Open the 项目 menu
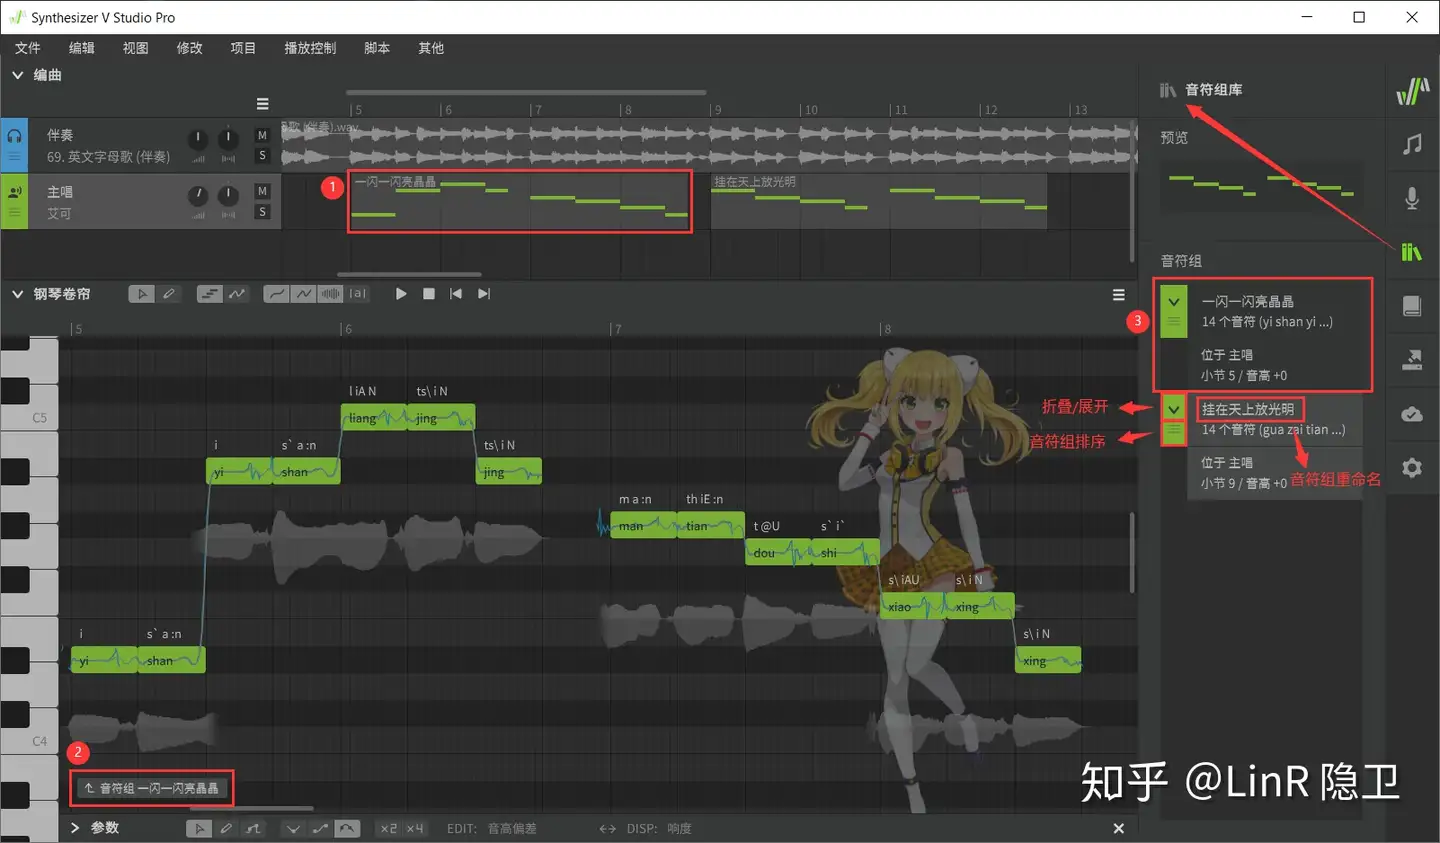The width and height of the screenshot is (1440, 843). tap(243, 48)
